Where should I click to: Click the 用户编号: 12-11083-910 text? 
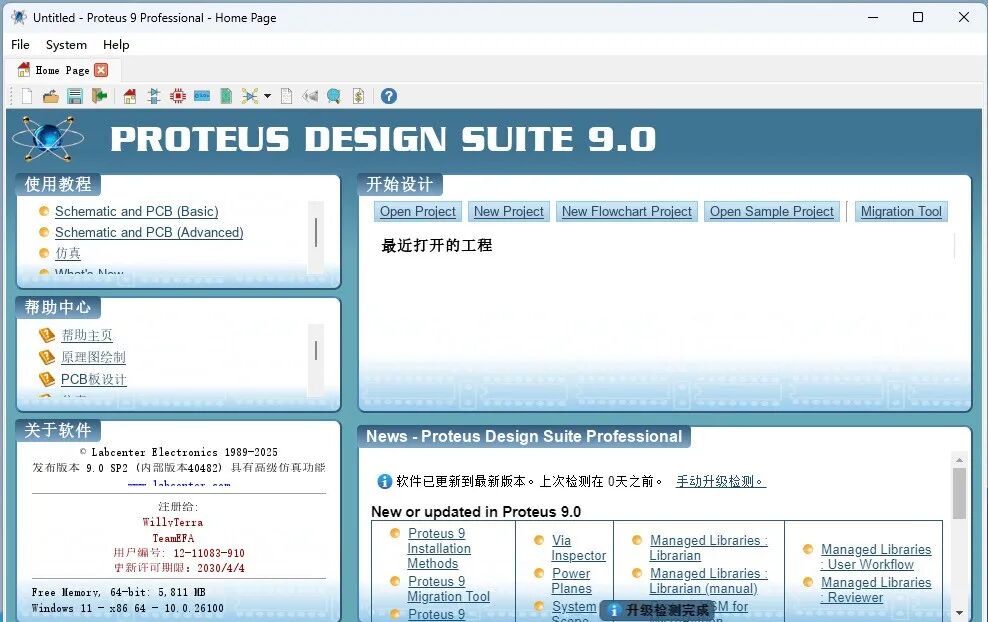pyautogui.click(x=179, y=553)
